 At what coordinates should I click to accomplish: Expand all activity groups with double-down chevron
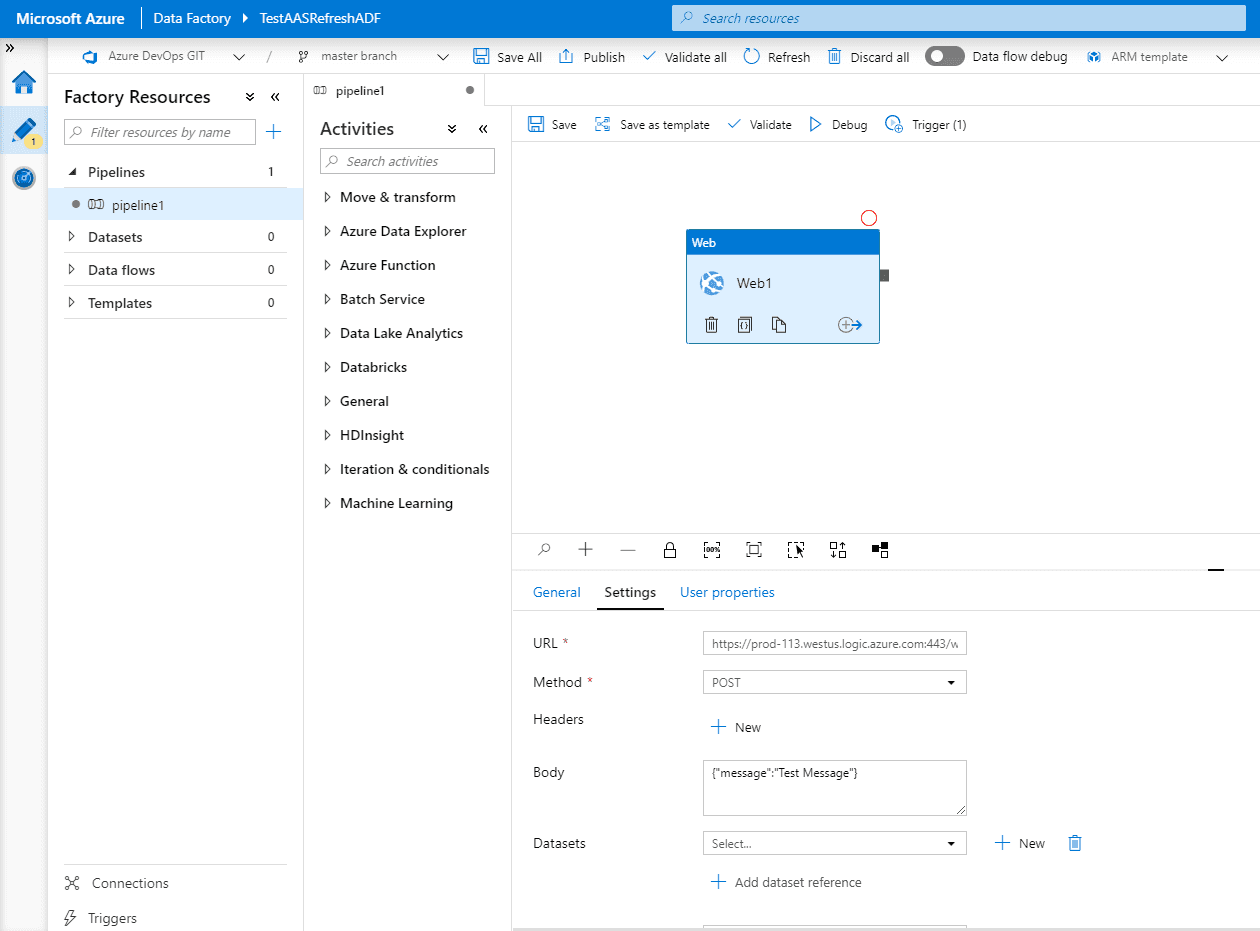452,129
